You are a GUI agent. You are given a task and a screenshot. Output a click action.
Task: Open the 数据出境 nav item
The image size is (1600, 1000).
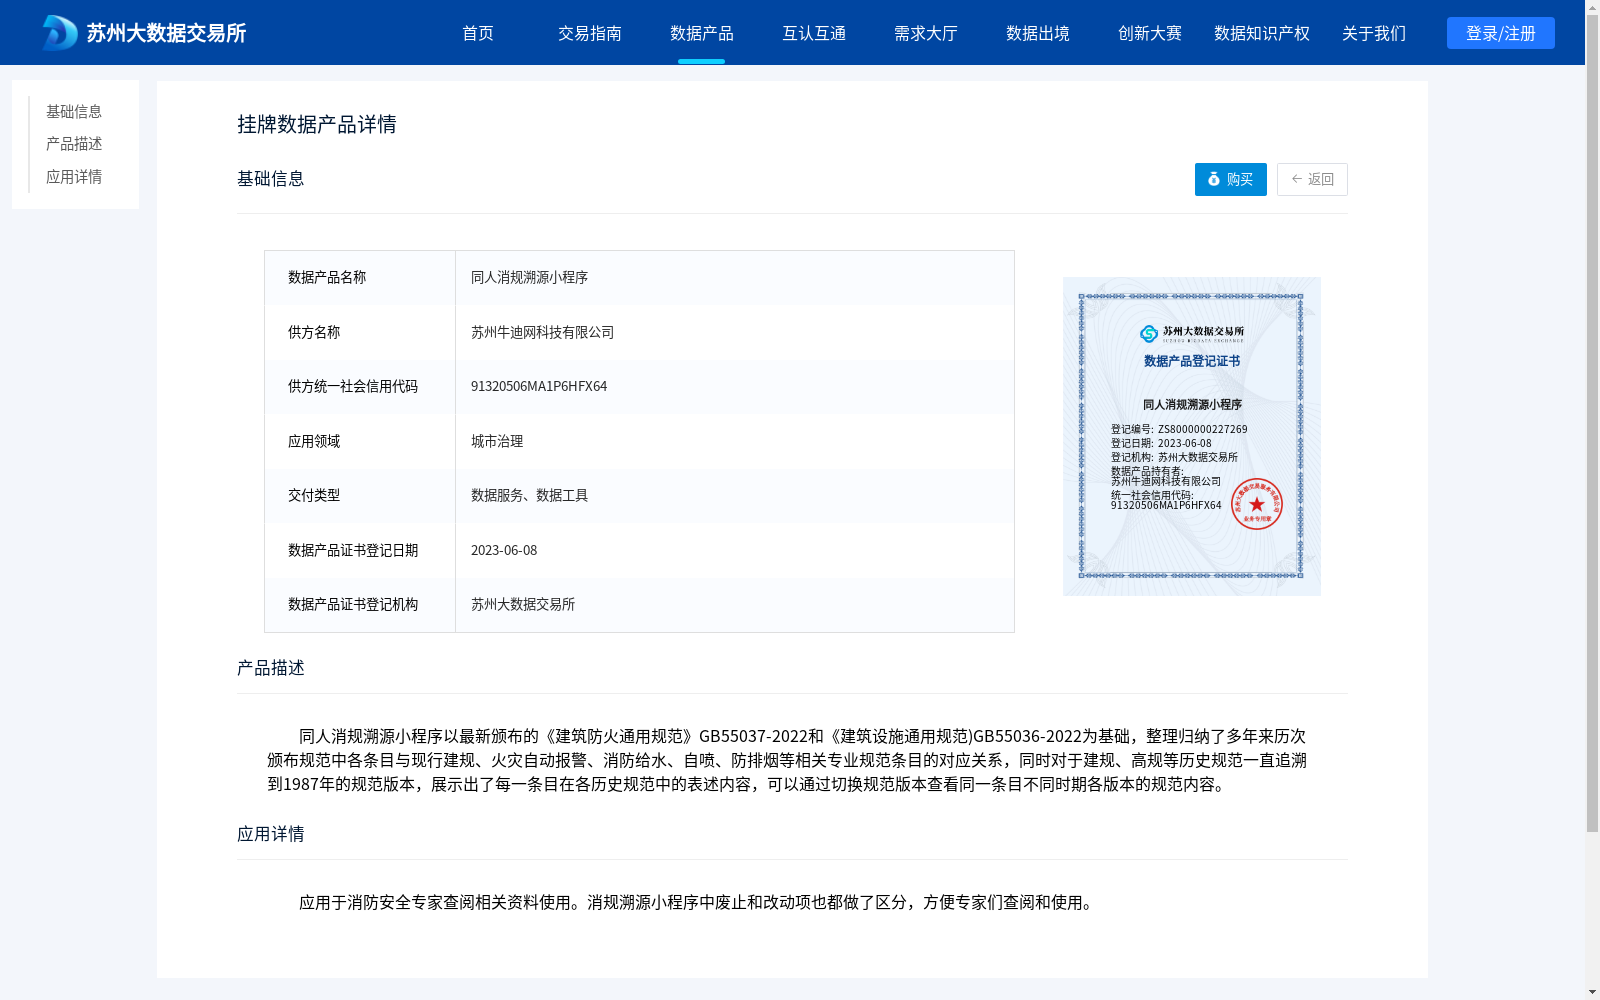1038,33
